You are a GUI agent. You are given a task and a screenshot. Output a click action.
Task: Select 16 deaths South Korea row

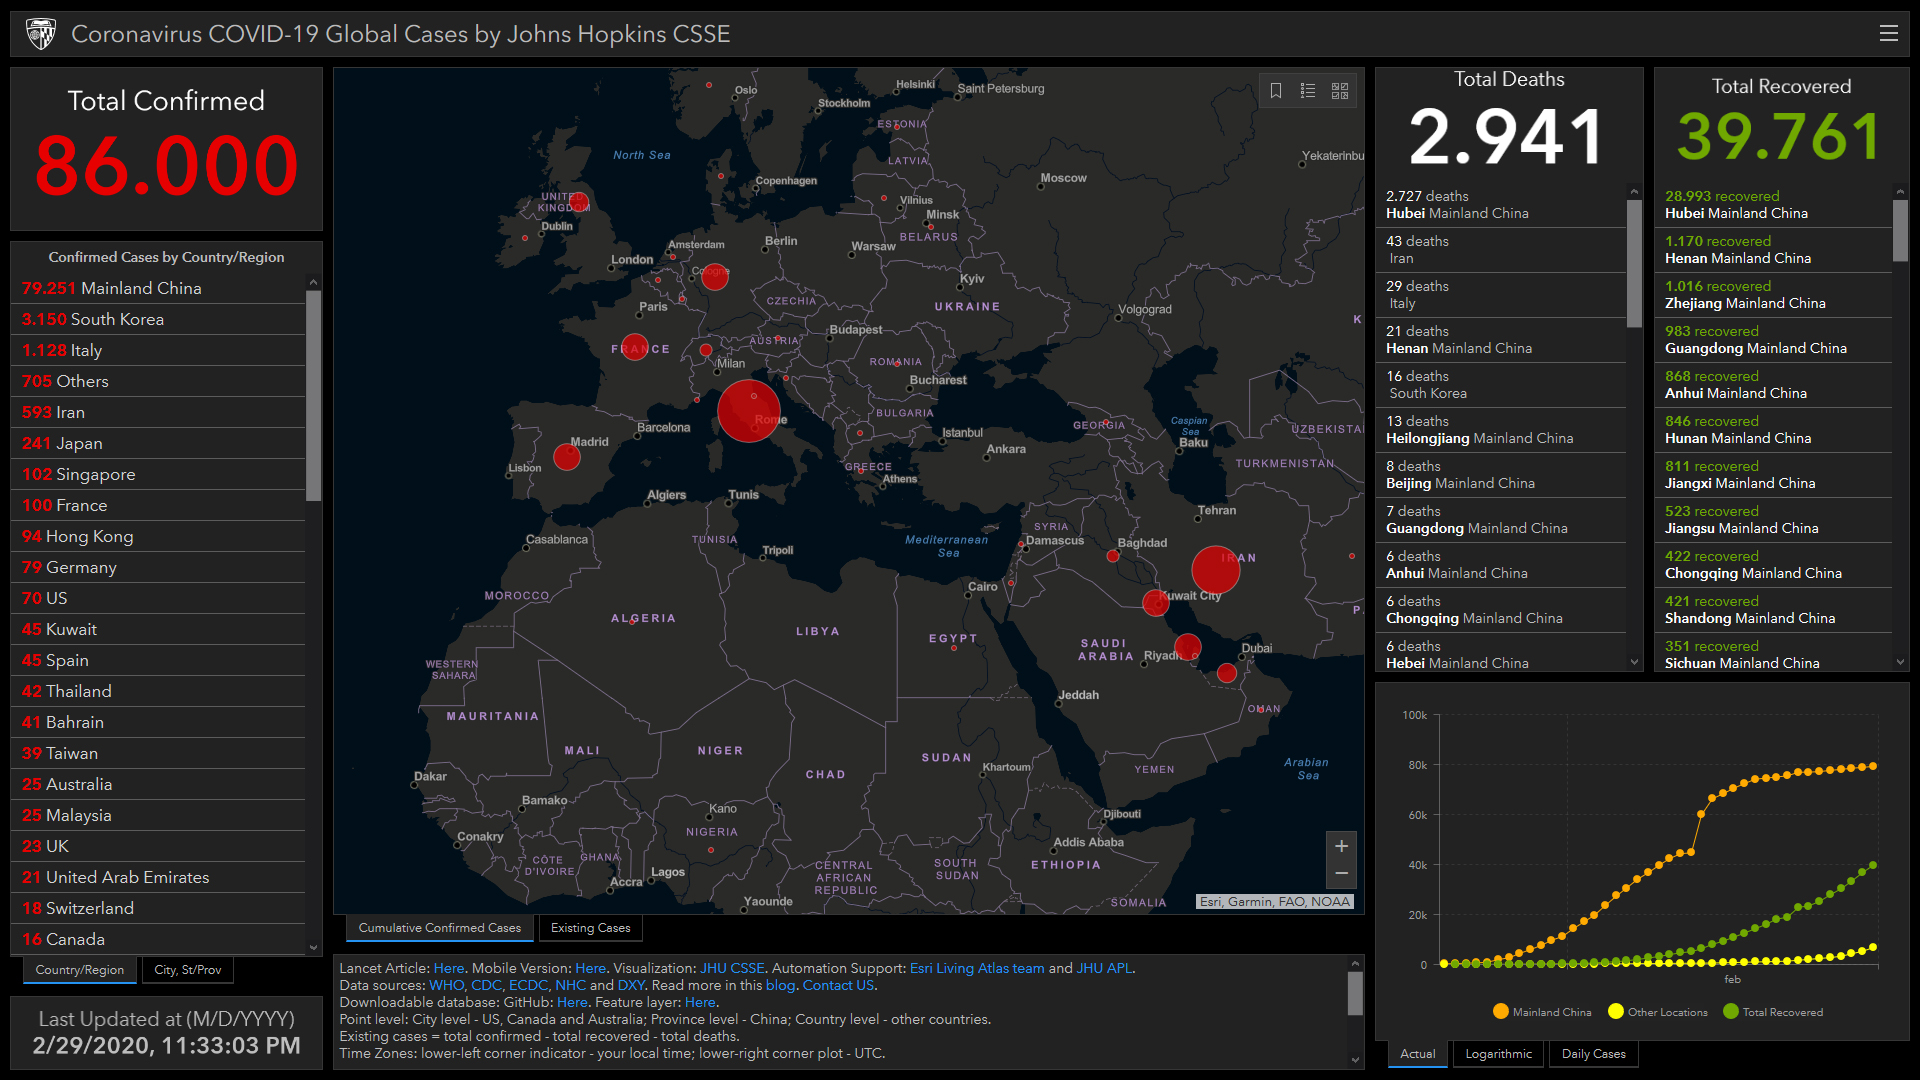point(1501,385)
